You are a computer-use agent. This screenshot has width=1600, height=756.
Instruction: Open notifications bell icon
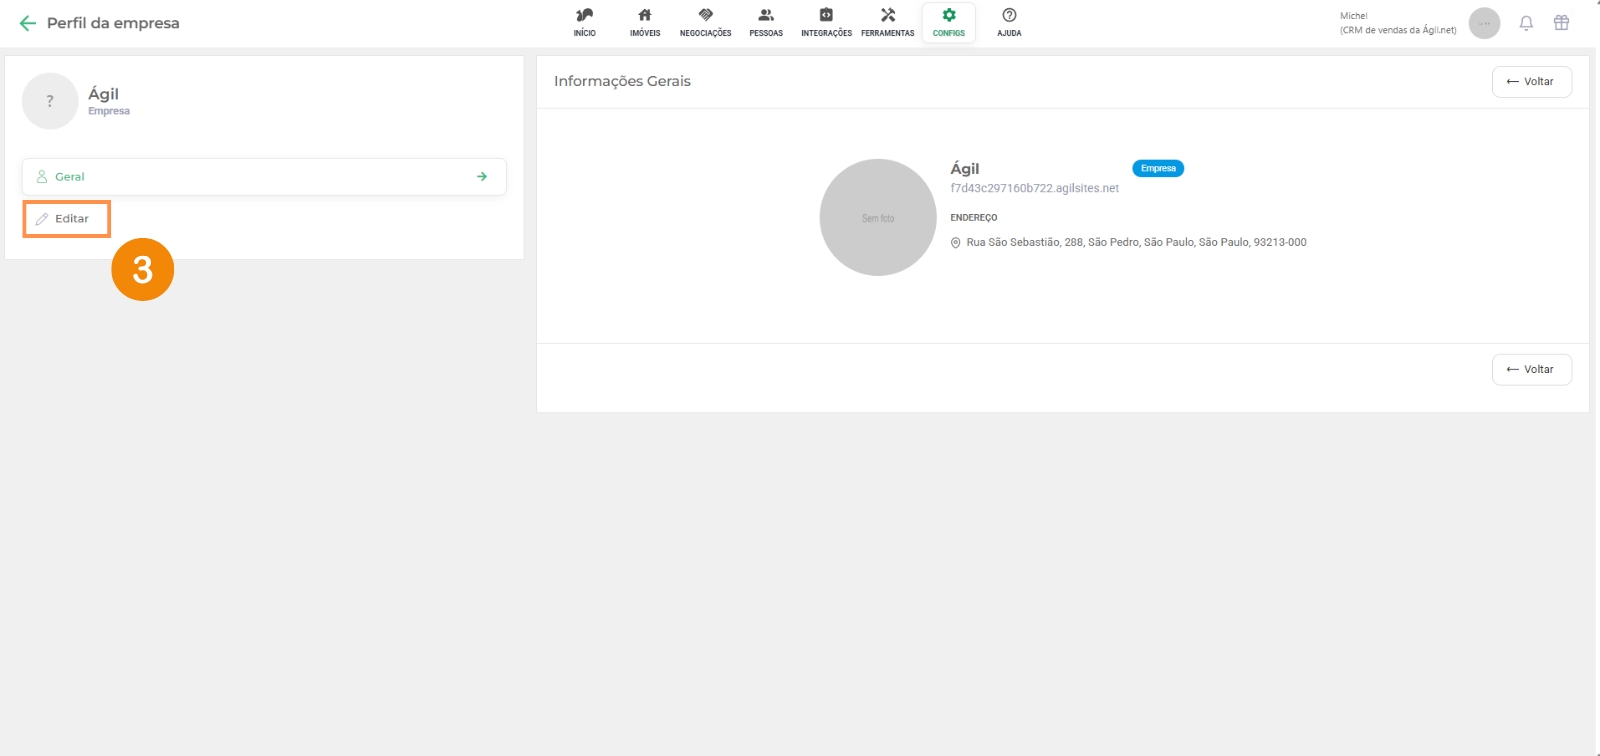(1526, 23)
